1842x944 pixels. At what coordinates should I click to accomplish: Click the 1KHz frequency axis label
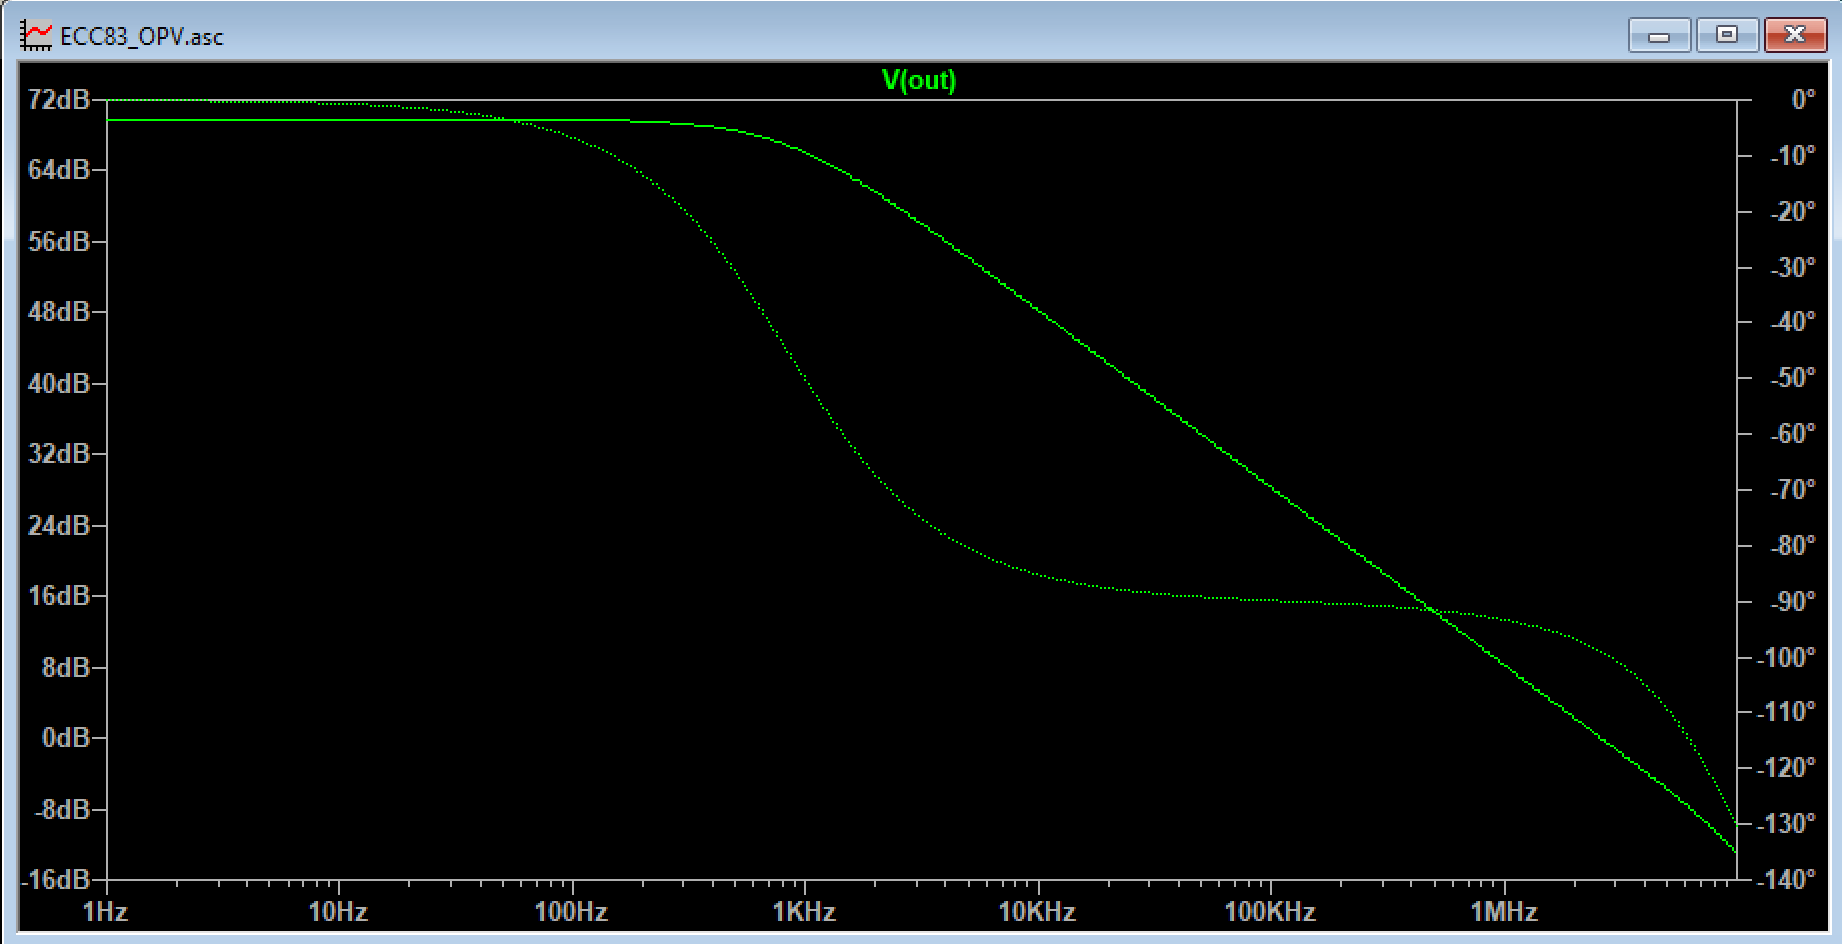click(x=804, y=912)
